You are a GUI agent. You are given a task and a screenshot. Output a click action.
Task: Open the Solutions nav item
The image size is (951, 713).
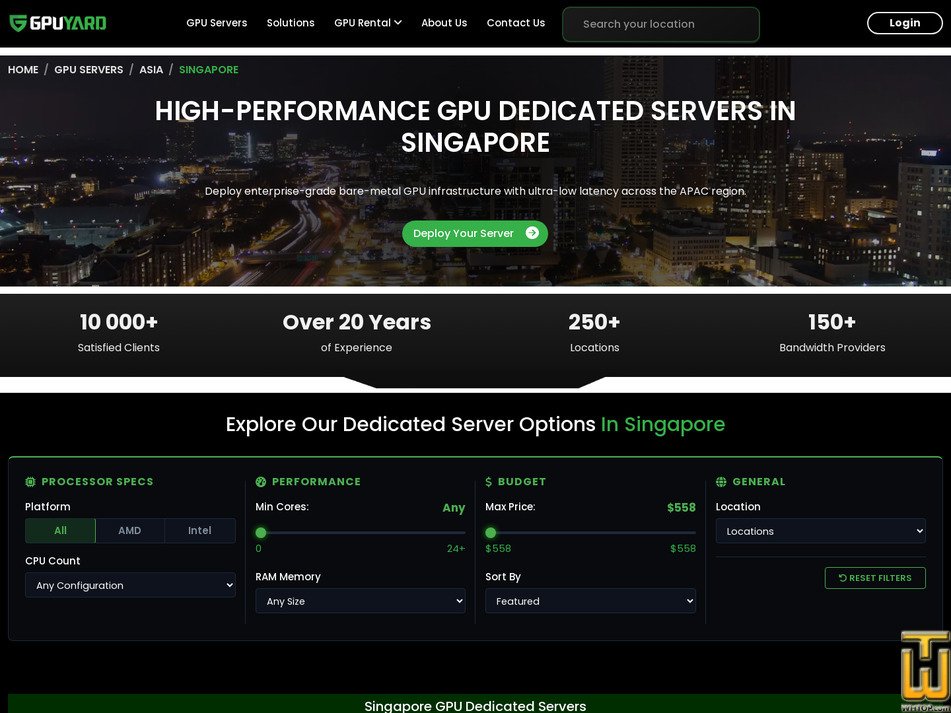click(x=291, y=23)
